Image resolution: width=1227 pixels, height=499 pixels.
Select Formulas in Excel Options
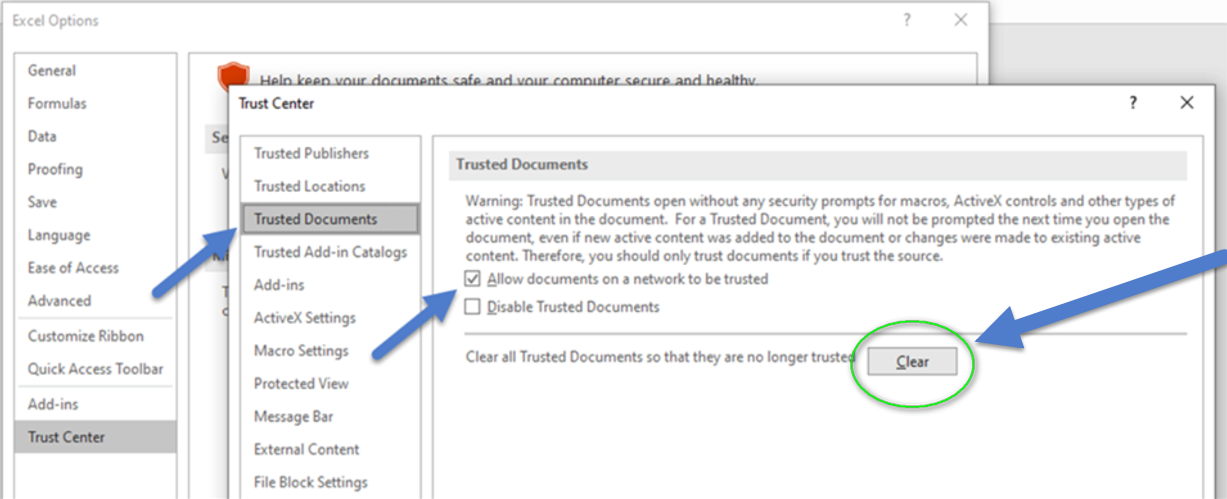pos(57,104)
